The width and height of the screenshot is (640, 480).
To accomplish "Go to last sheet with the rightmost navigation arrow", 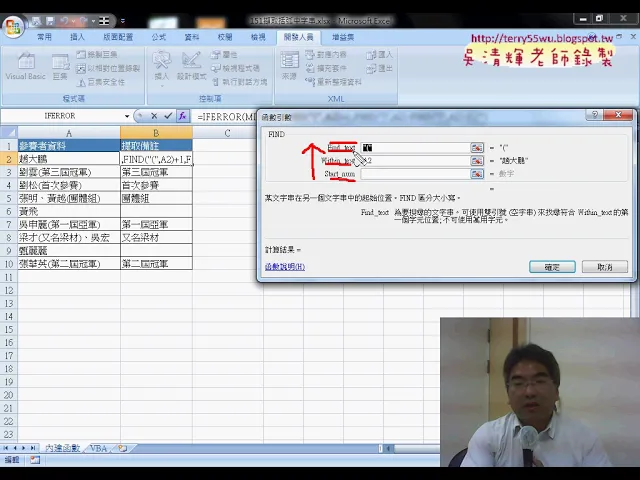I will pos(33,448).
